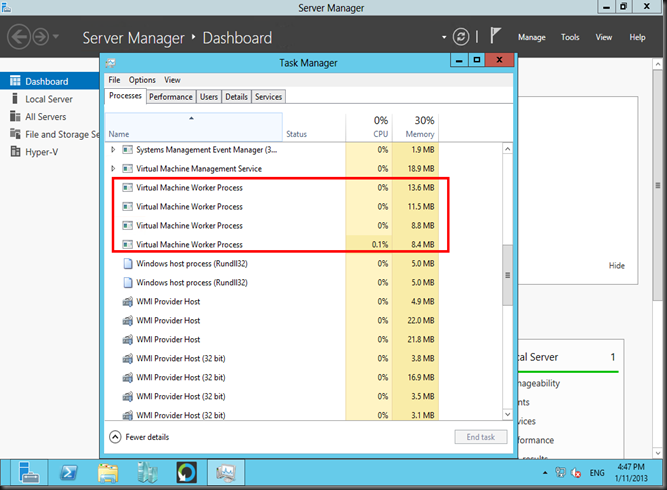The width and height of the screenshot is (667, 490).
Task: Select WMI Provider Host using 4.9 MB
Action: 272,301
